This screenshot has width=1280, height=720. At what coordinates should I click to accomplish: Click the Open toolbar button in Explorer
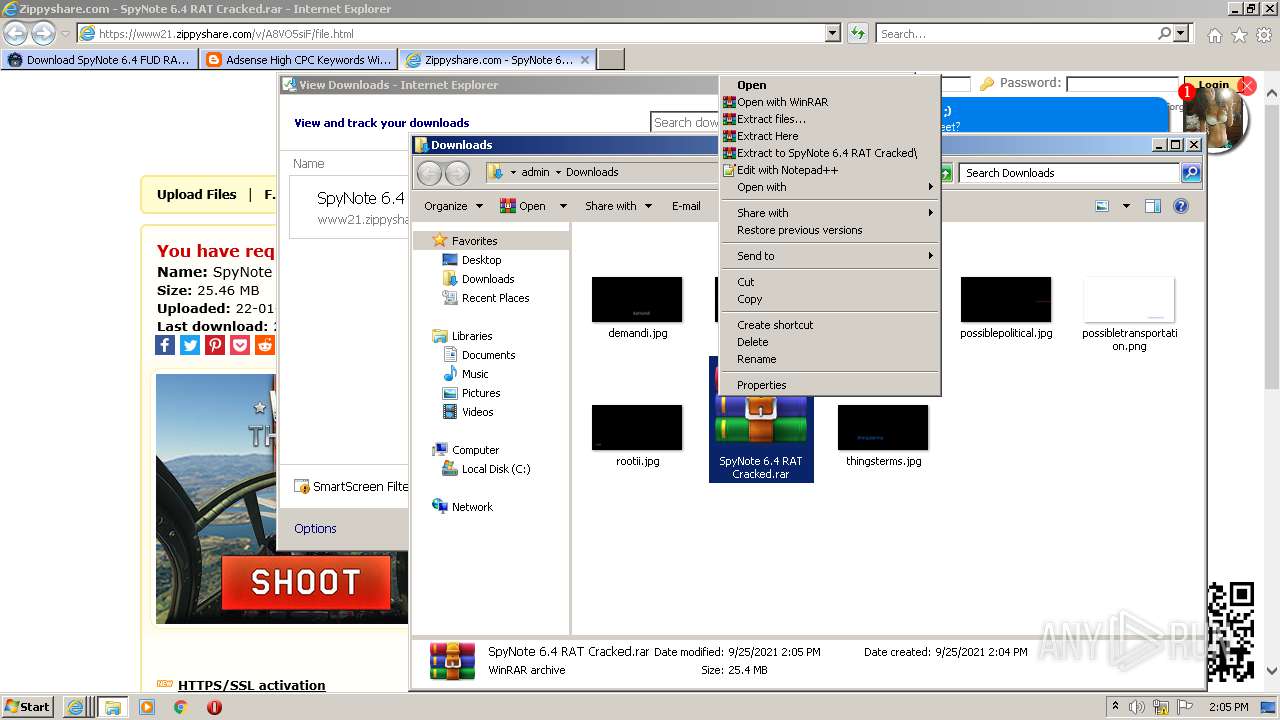pos(522,206)
